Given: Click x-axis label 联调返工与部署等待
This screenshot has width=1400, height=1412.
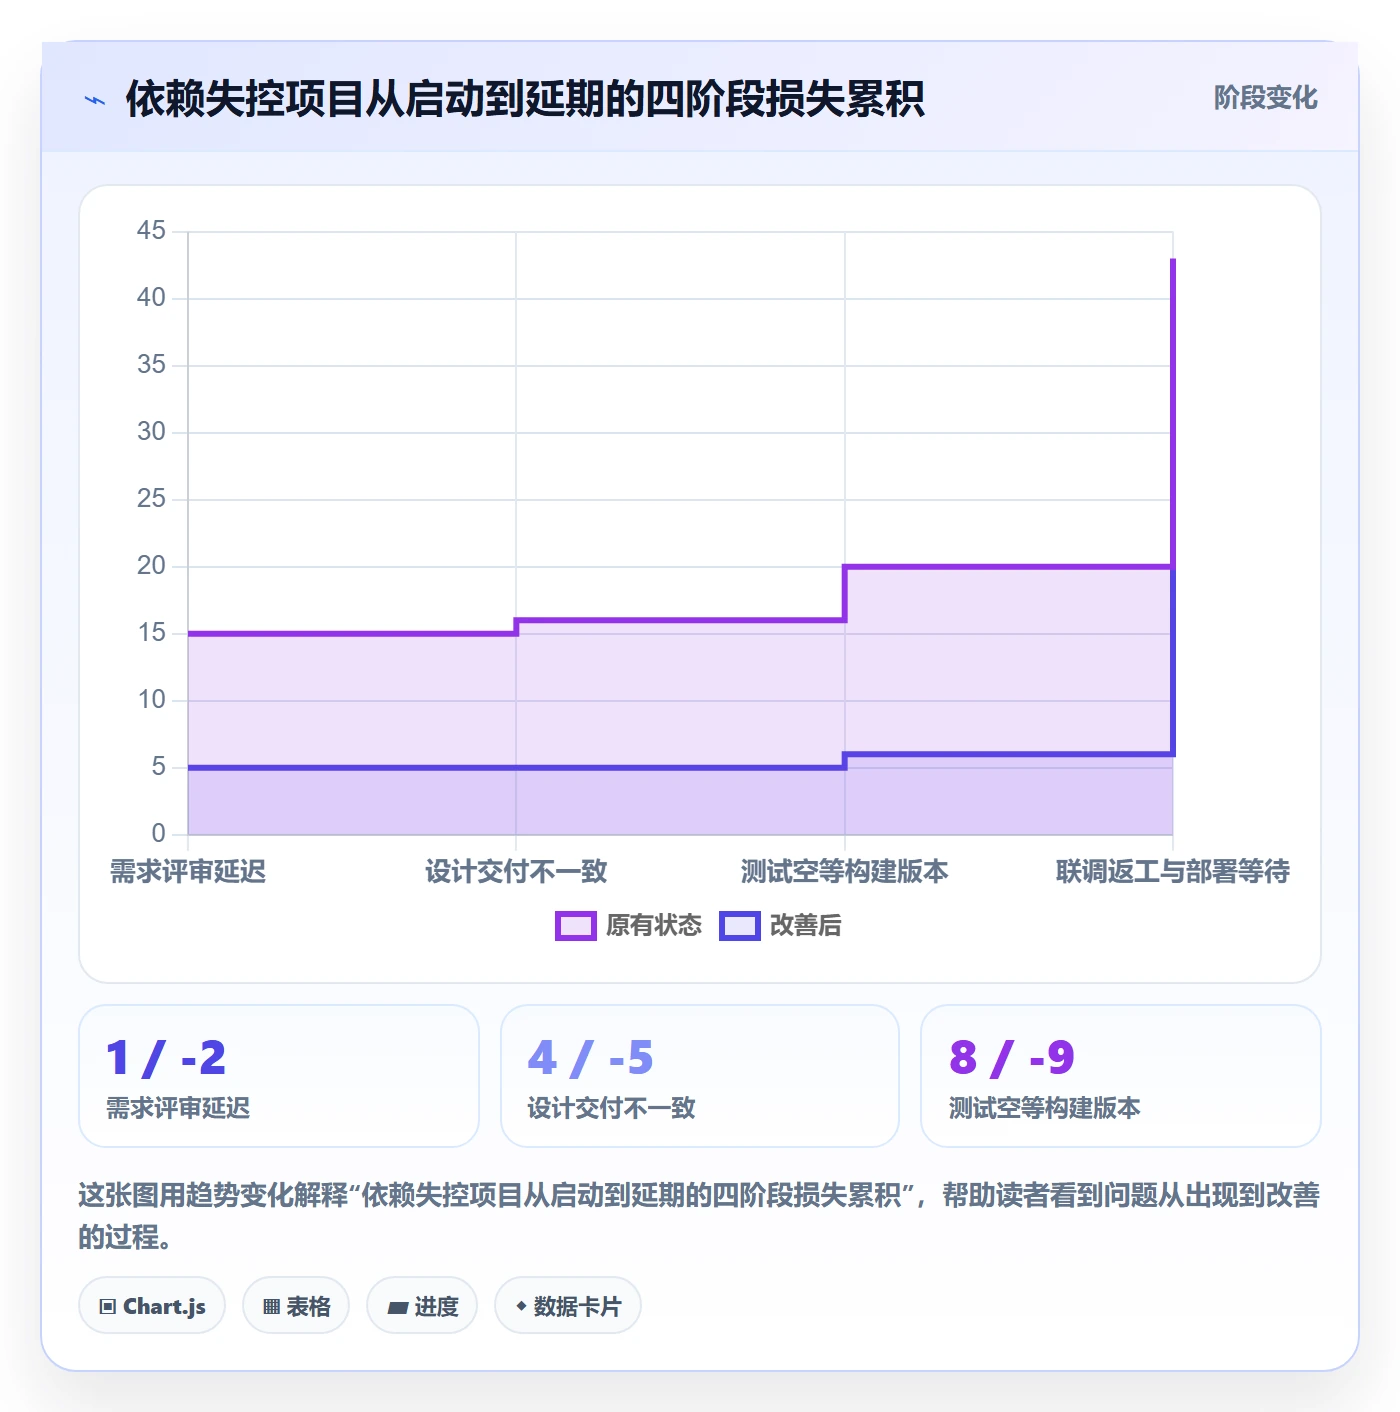Looking at the screenshot, I should coord(1173,872).
